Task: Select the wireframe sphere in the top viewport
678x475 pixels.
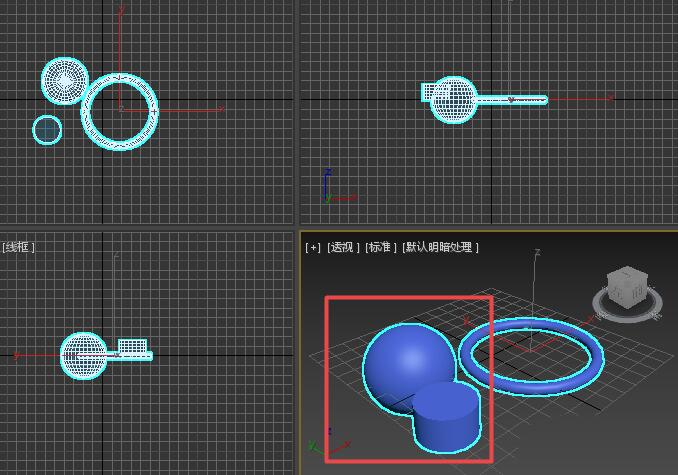Action: point(65,81)
